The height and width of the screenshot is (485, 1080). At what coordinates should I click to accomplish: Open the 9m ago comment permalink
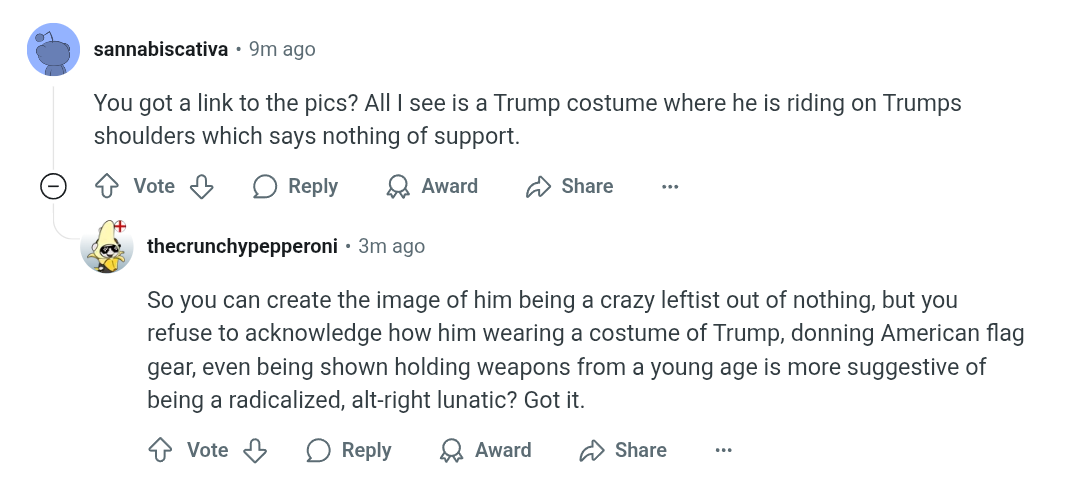[282, 50]
